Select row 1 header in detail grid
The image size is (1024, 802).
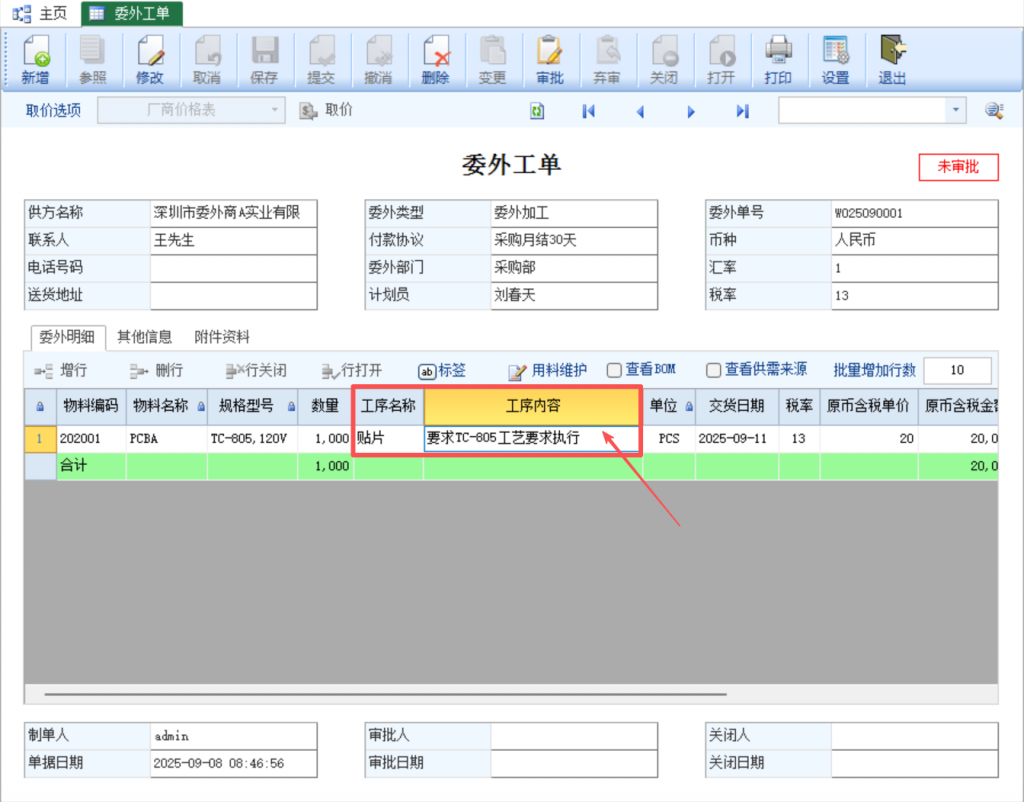pyautogui.click(x=40, y=438)
